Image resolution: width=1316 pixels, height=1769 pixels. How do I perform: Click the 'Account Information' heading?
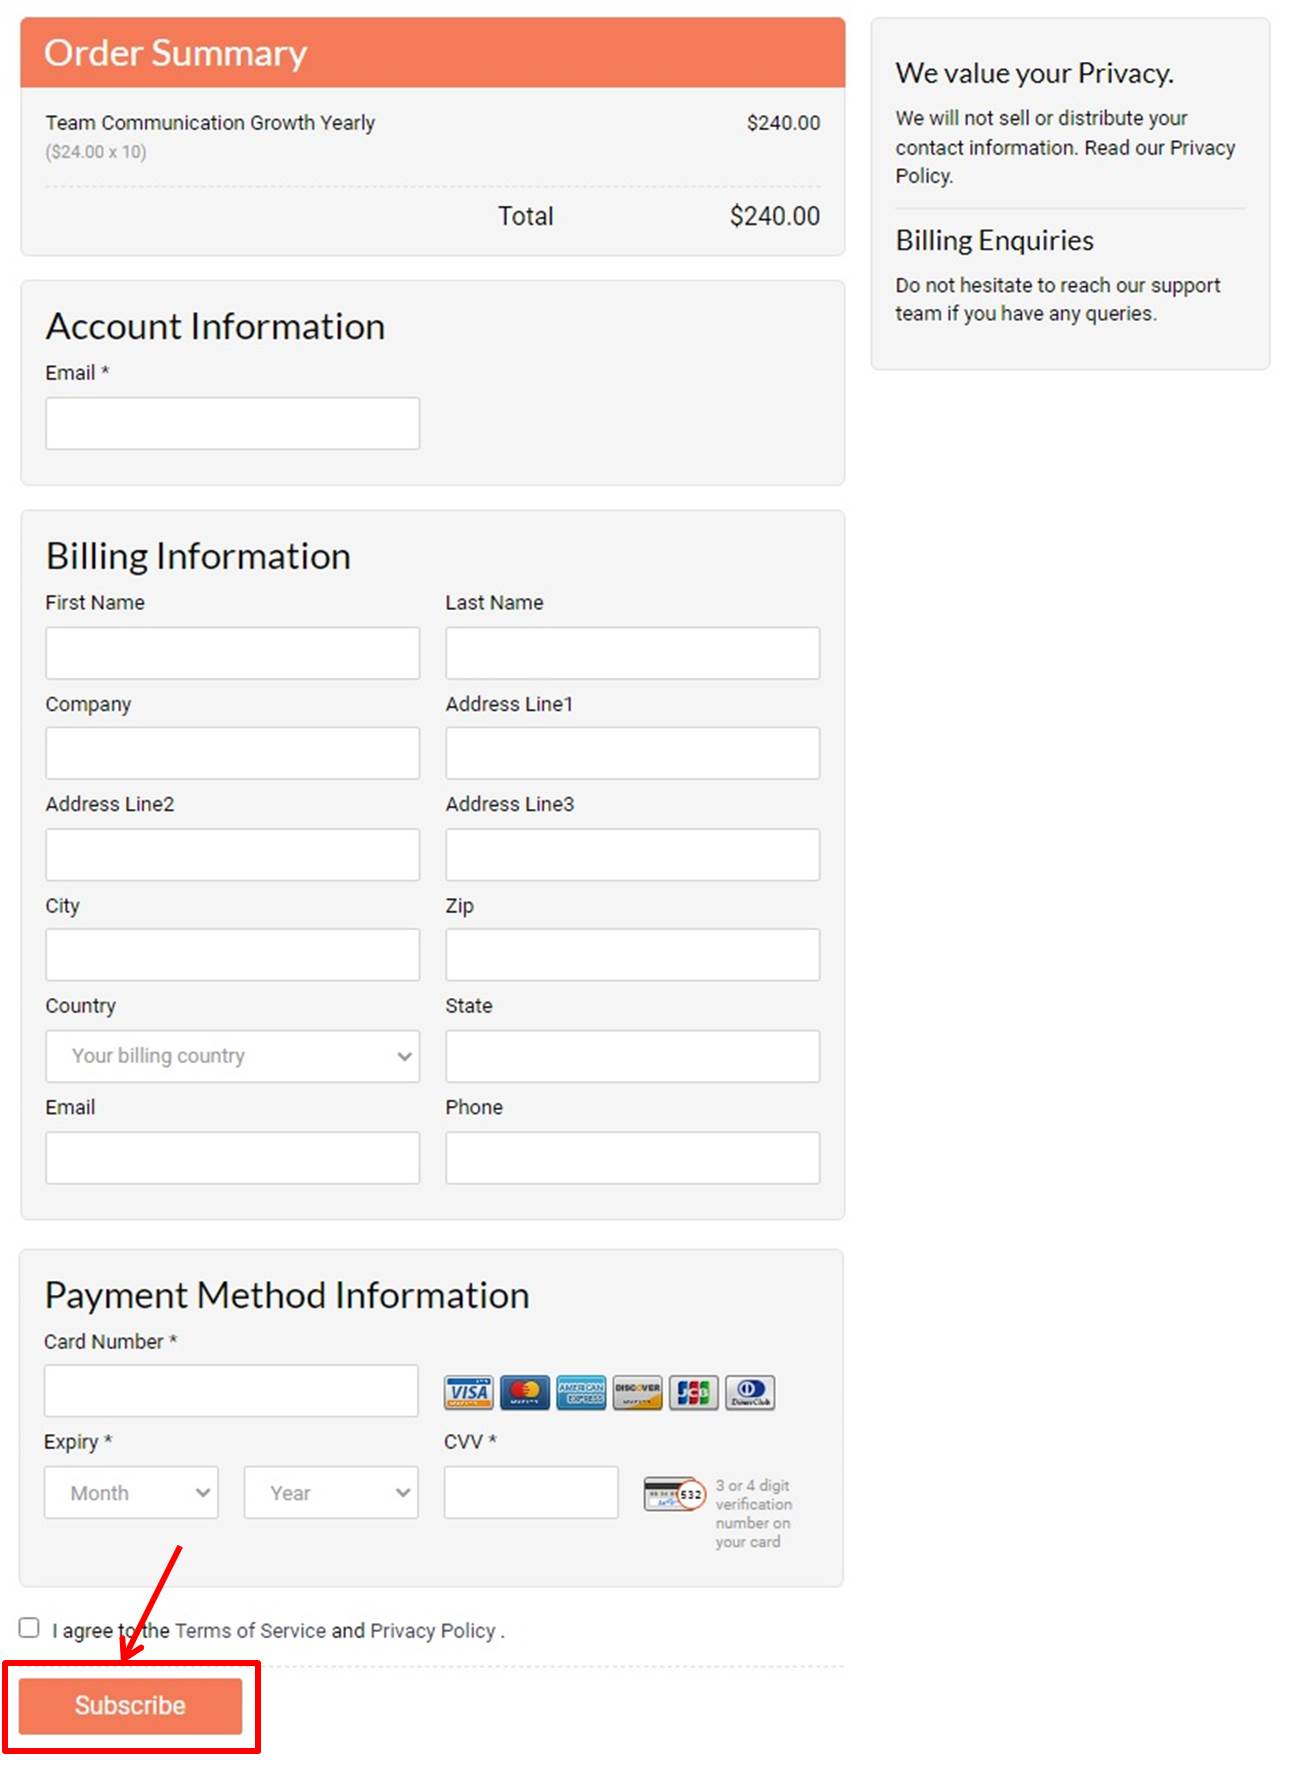click(x=215, y=327)
